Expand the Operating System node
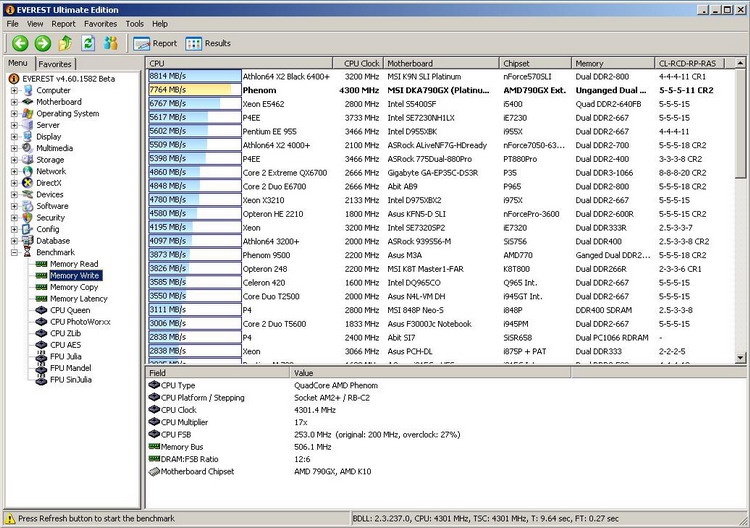750x528 pixels. coord(14,113)
